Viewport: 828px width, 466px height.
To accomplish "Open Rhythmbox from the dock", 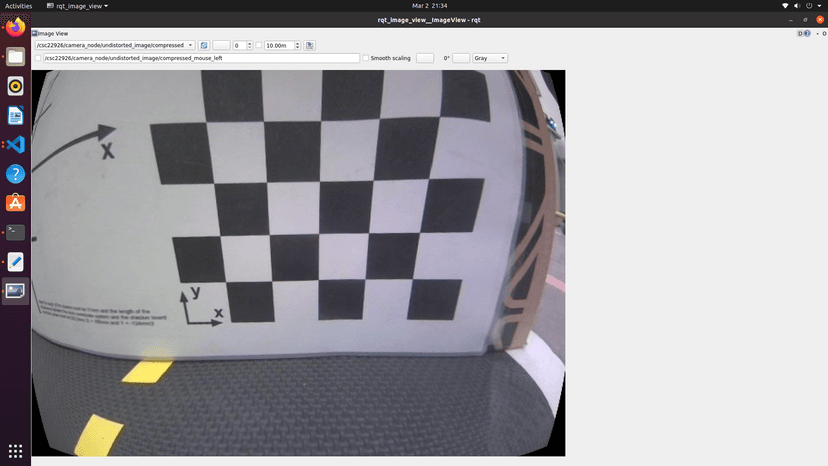I will click(15, 86).
